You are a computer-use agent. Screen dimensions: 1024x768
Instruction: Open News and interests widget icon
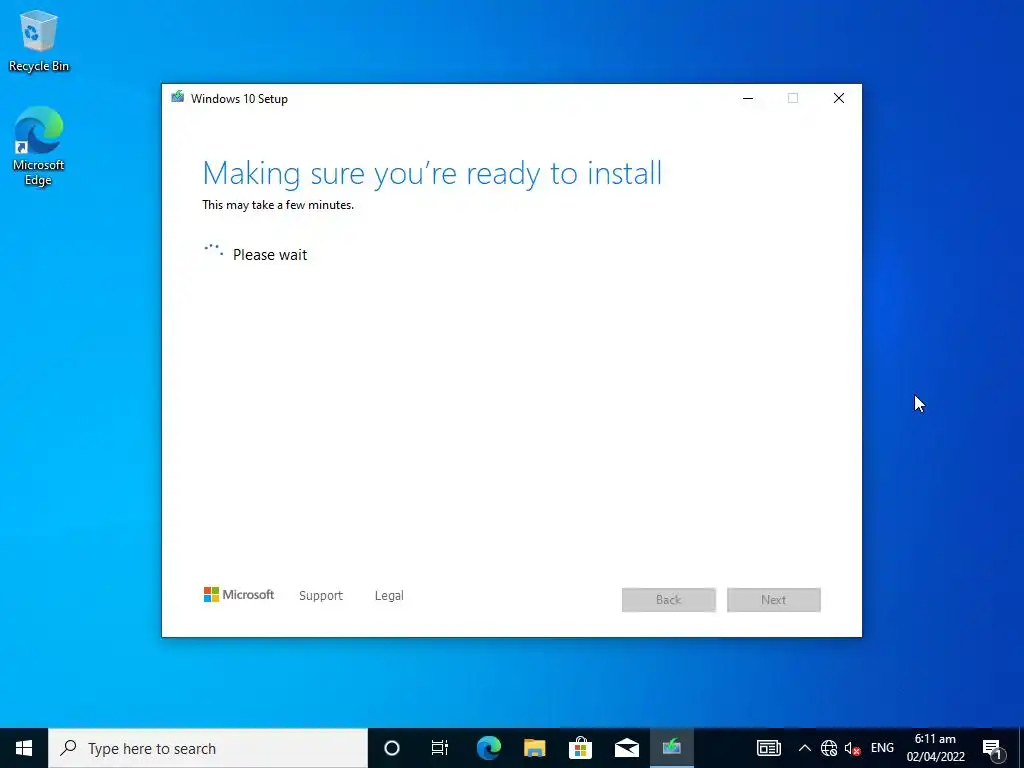[x=769, y=748]
